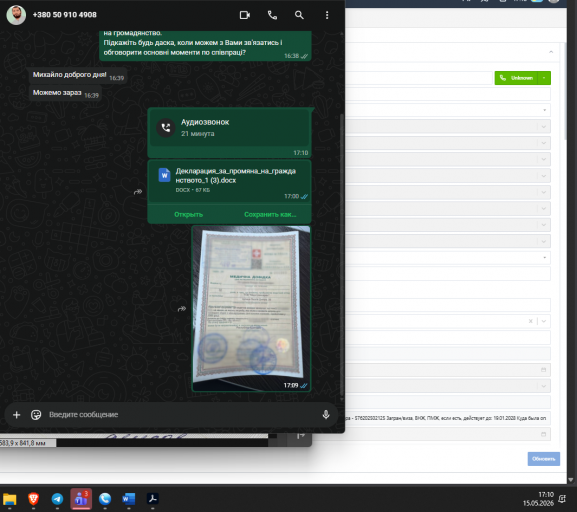The height and width of the screenshot is (512, 577).
Task: Click the arrow icon in PDF bottom bar
Action: pos(301,436)
